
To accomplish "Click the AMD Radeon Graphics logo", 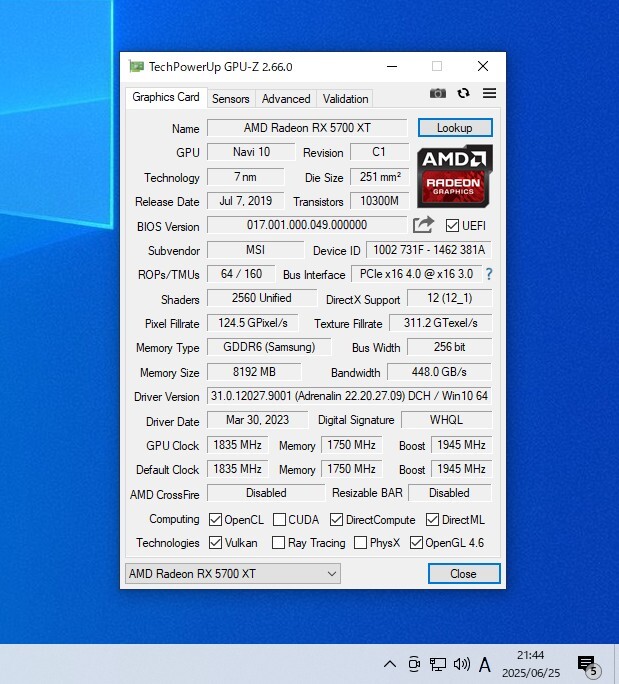I will [x=455, y=176].
